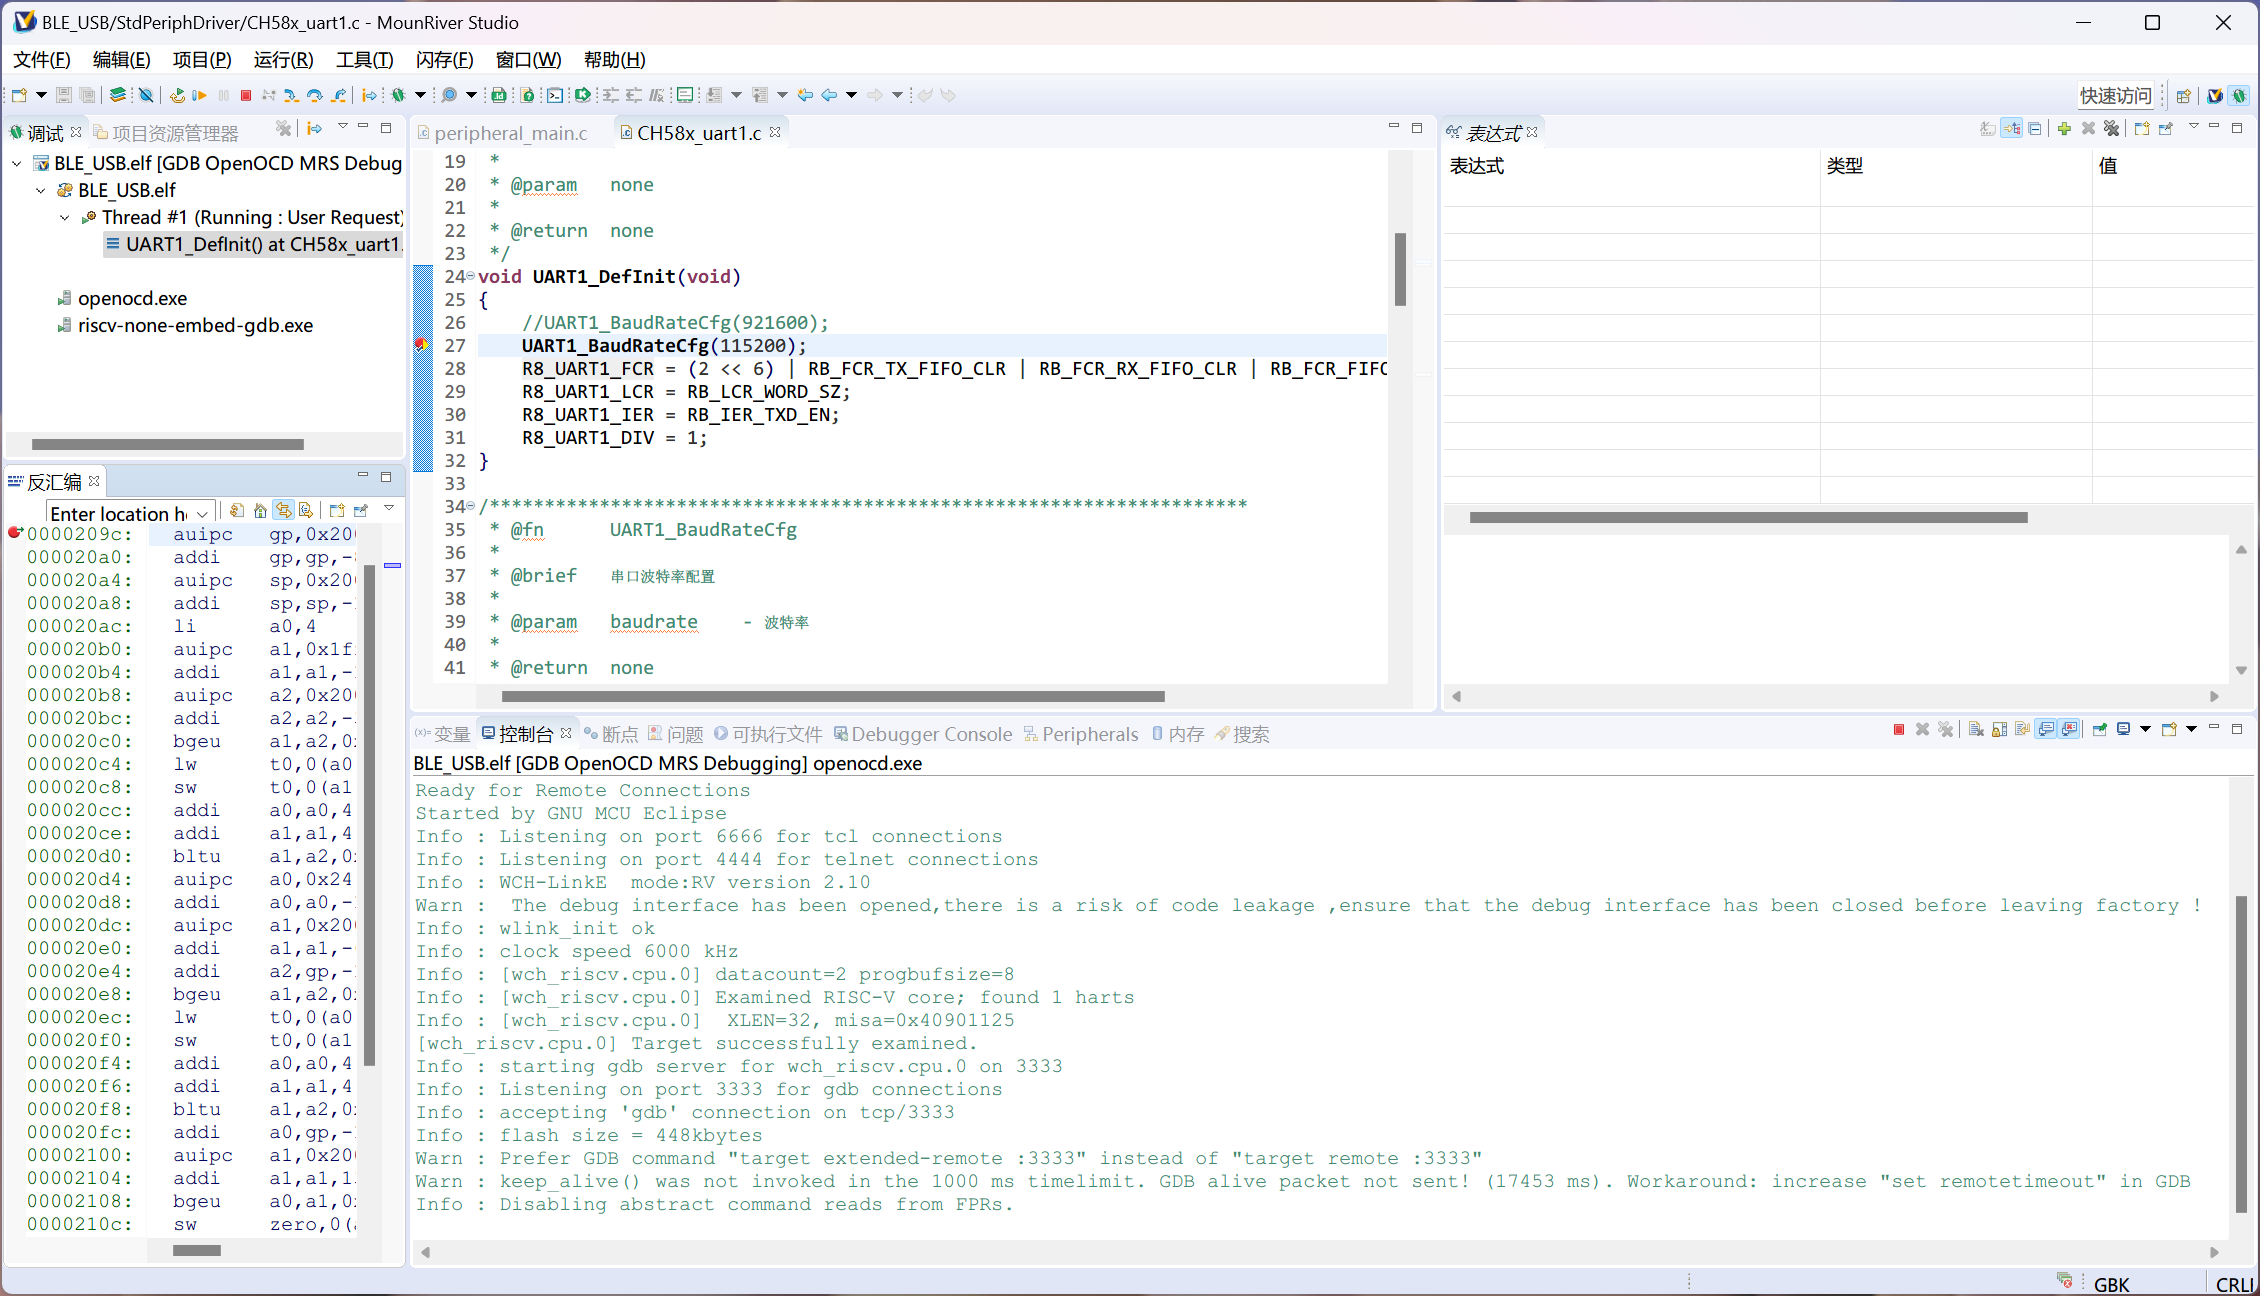This screenshot has width=2260, height=1296.
Task: Open the Expressions view menu triangle
Action: 2193,127
